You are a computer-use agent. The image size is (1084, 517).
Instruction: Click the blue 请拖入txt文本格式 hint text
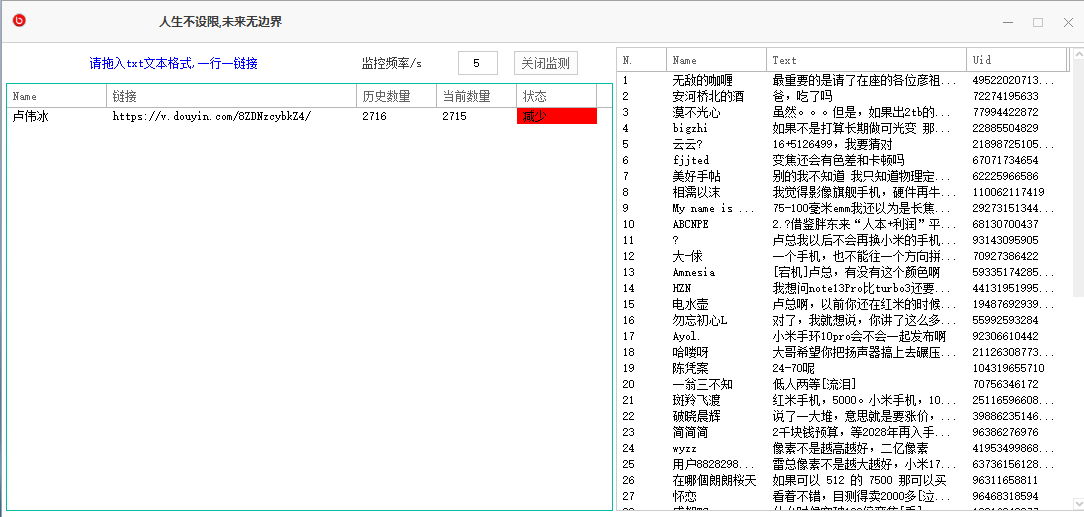[173, 63]
